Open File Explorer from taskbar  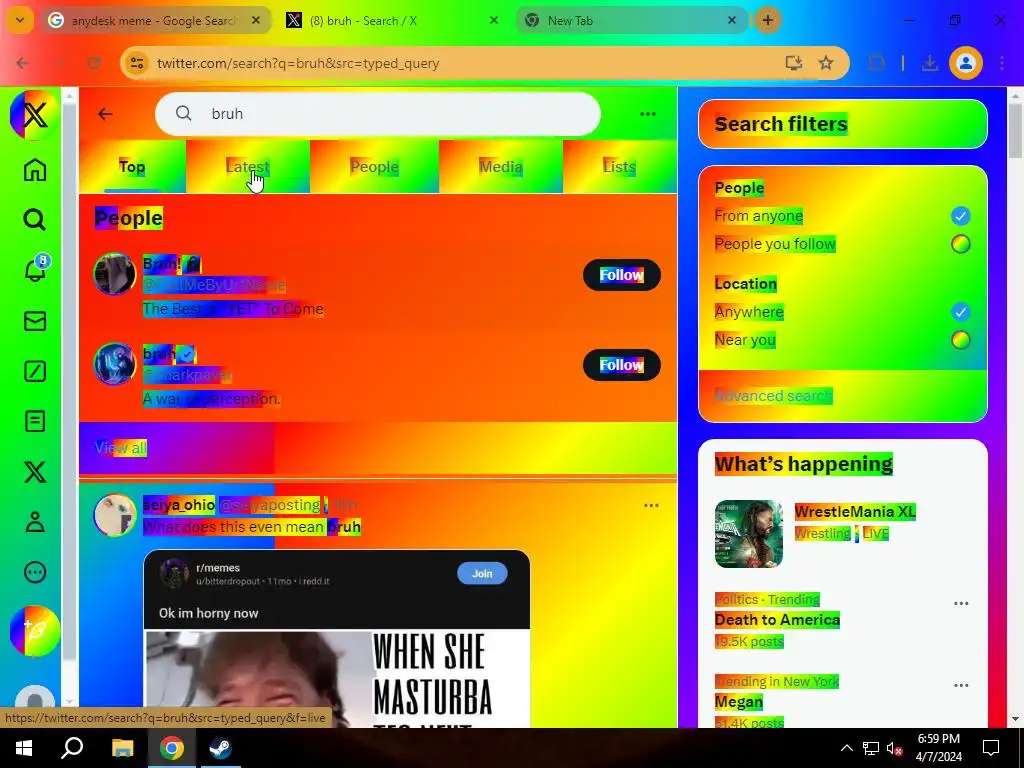[122, 748]
